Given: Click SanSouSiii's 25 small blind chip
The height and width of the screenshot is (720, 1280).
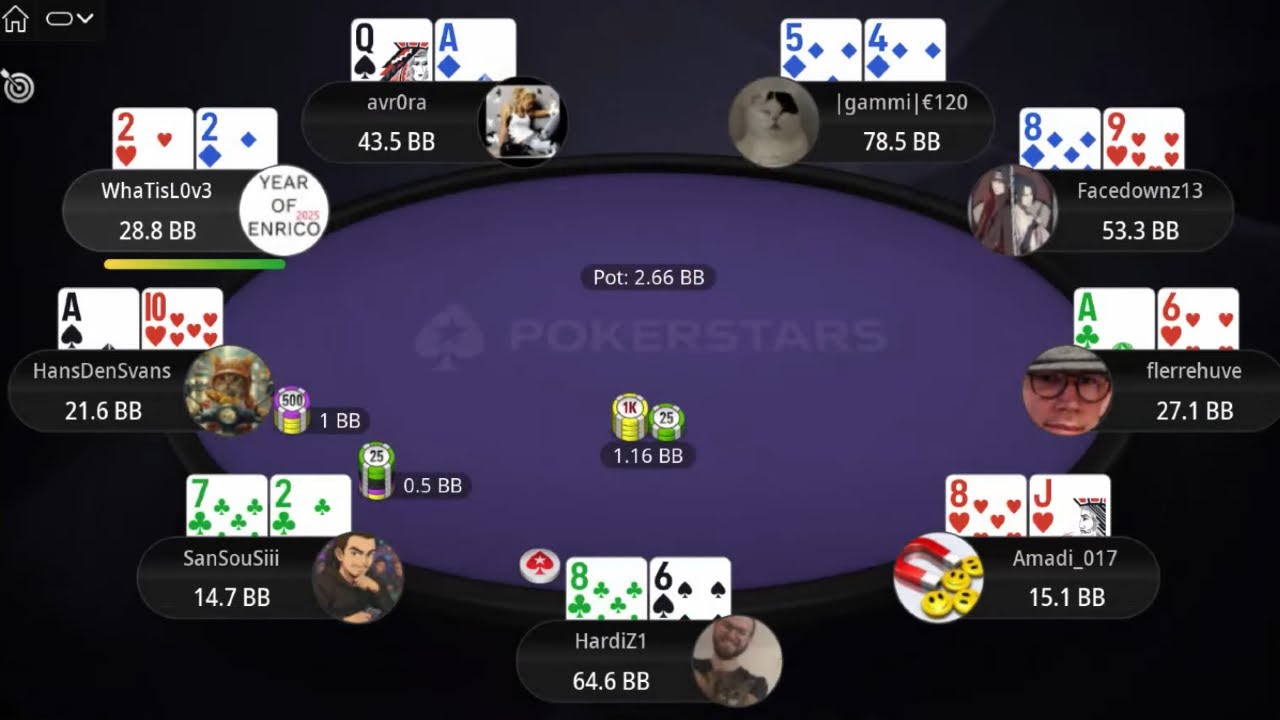Looking at the screenshot, I should pyautogui.click(x=376, y=471).
